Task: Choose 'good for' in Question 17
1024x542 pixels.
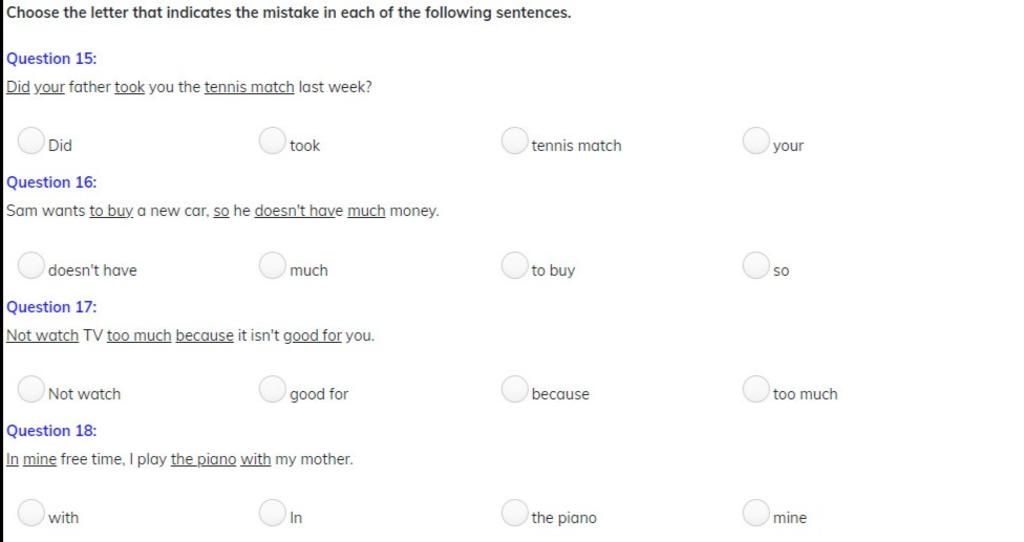Action: click(x=273, y=390)
